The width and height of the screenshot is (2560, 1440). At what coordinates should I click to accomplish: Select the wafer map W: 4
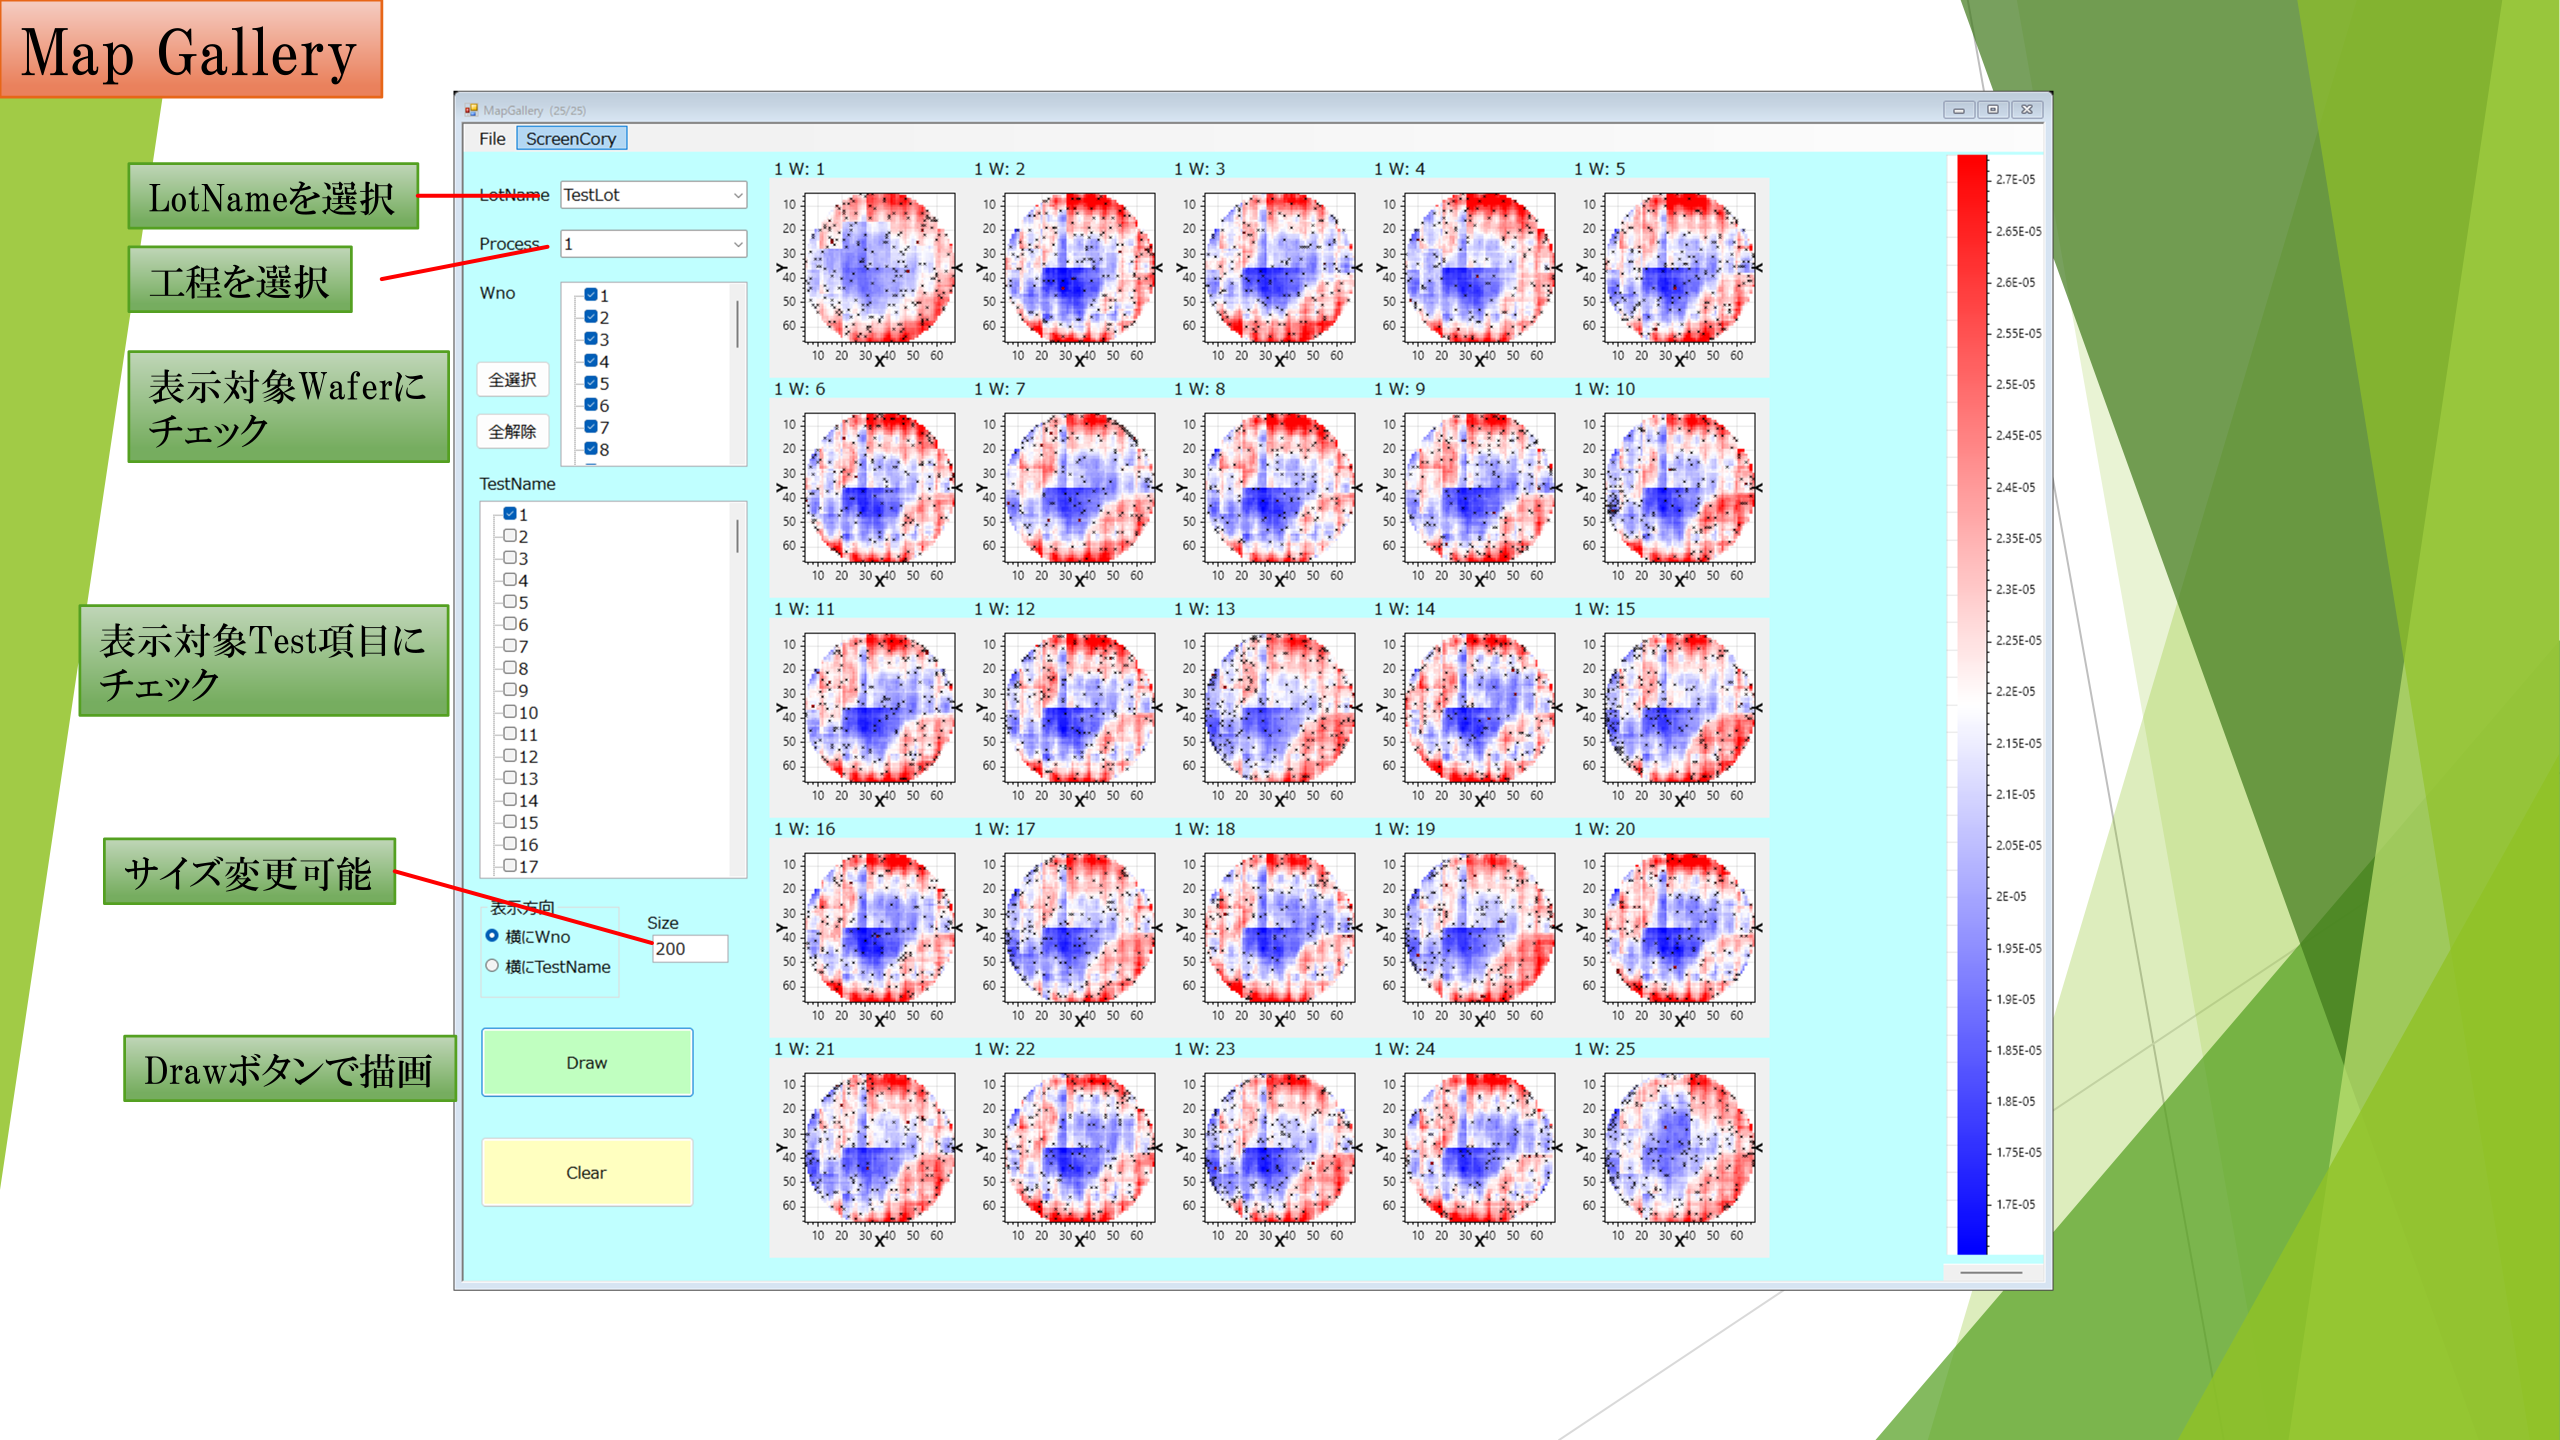(x=1479, y=268)
